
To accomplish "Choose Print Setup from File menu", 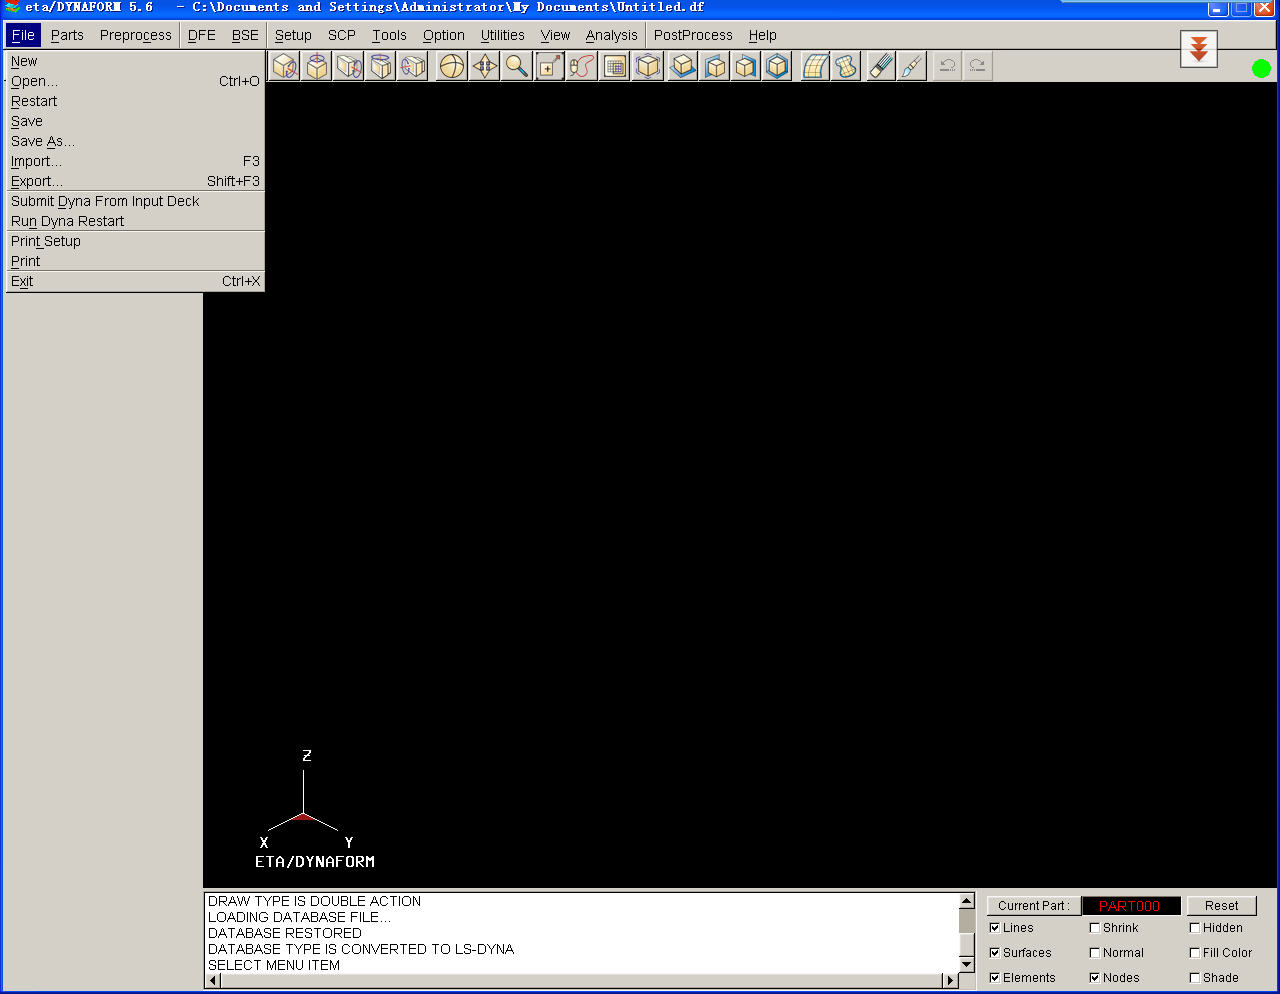I will tap(134, 241).
